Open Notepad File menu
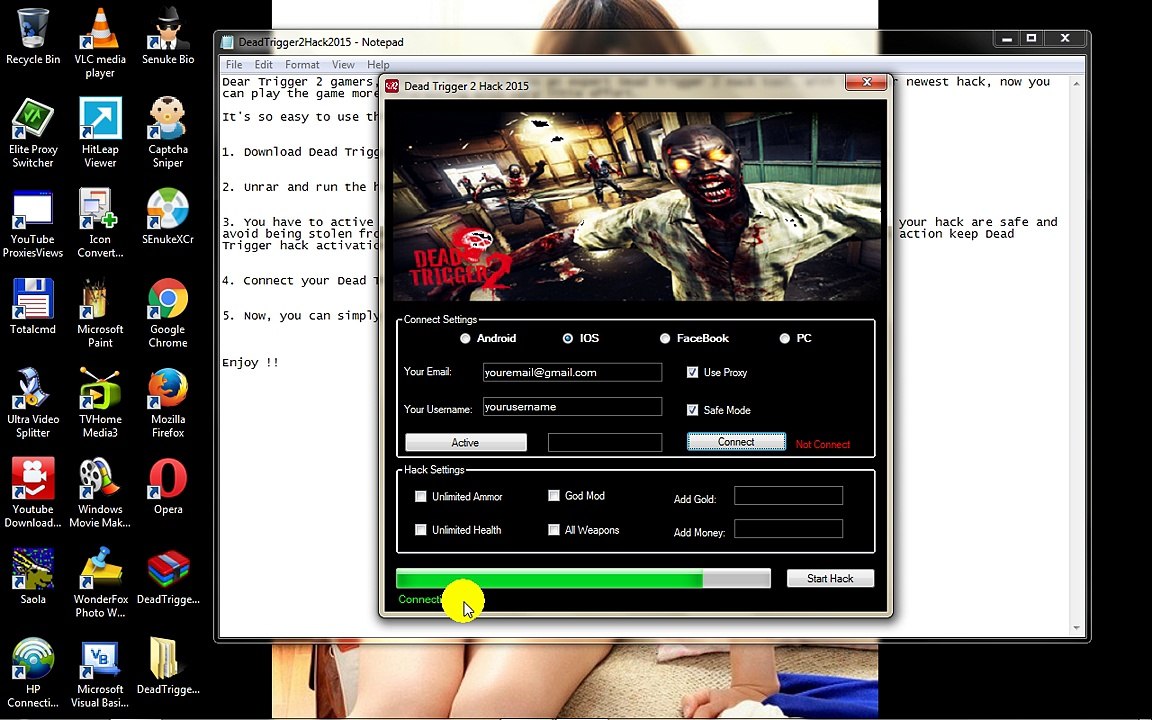The width and height of the screenshot is (1152, 720). [234, 65]
